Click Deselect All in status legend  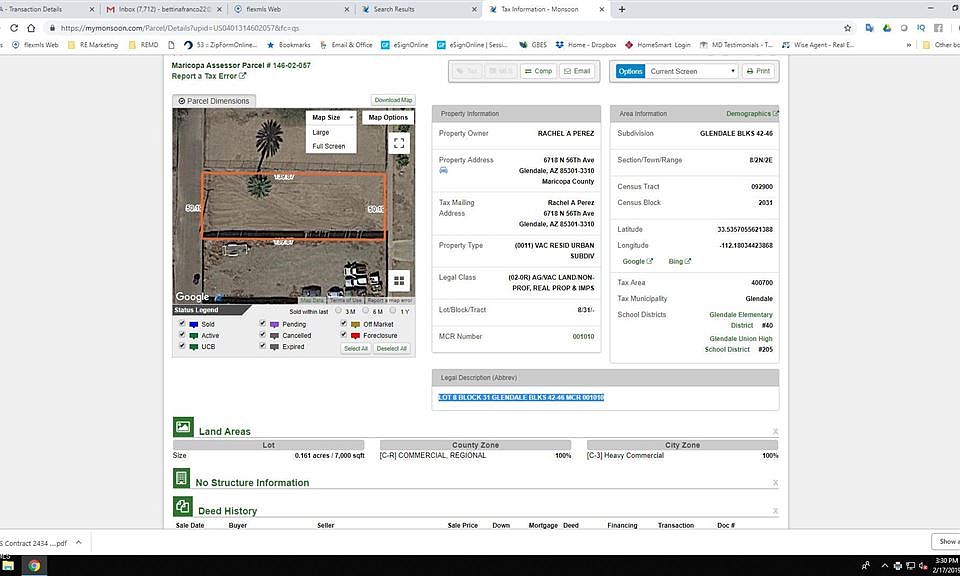pos(392,348)
